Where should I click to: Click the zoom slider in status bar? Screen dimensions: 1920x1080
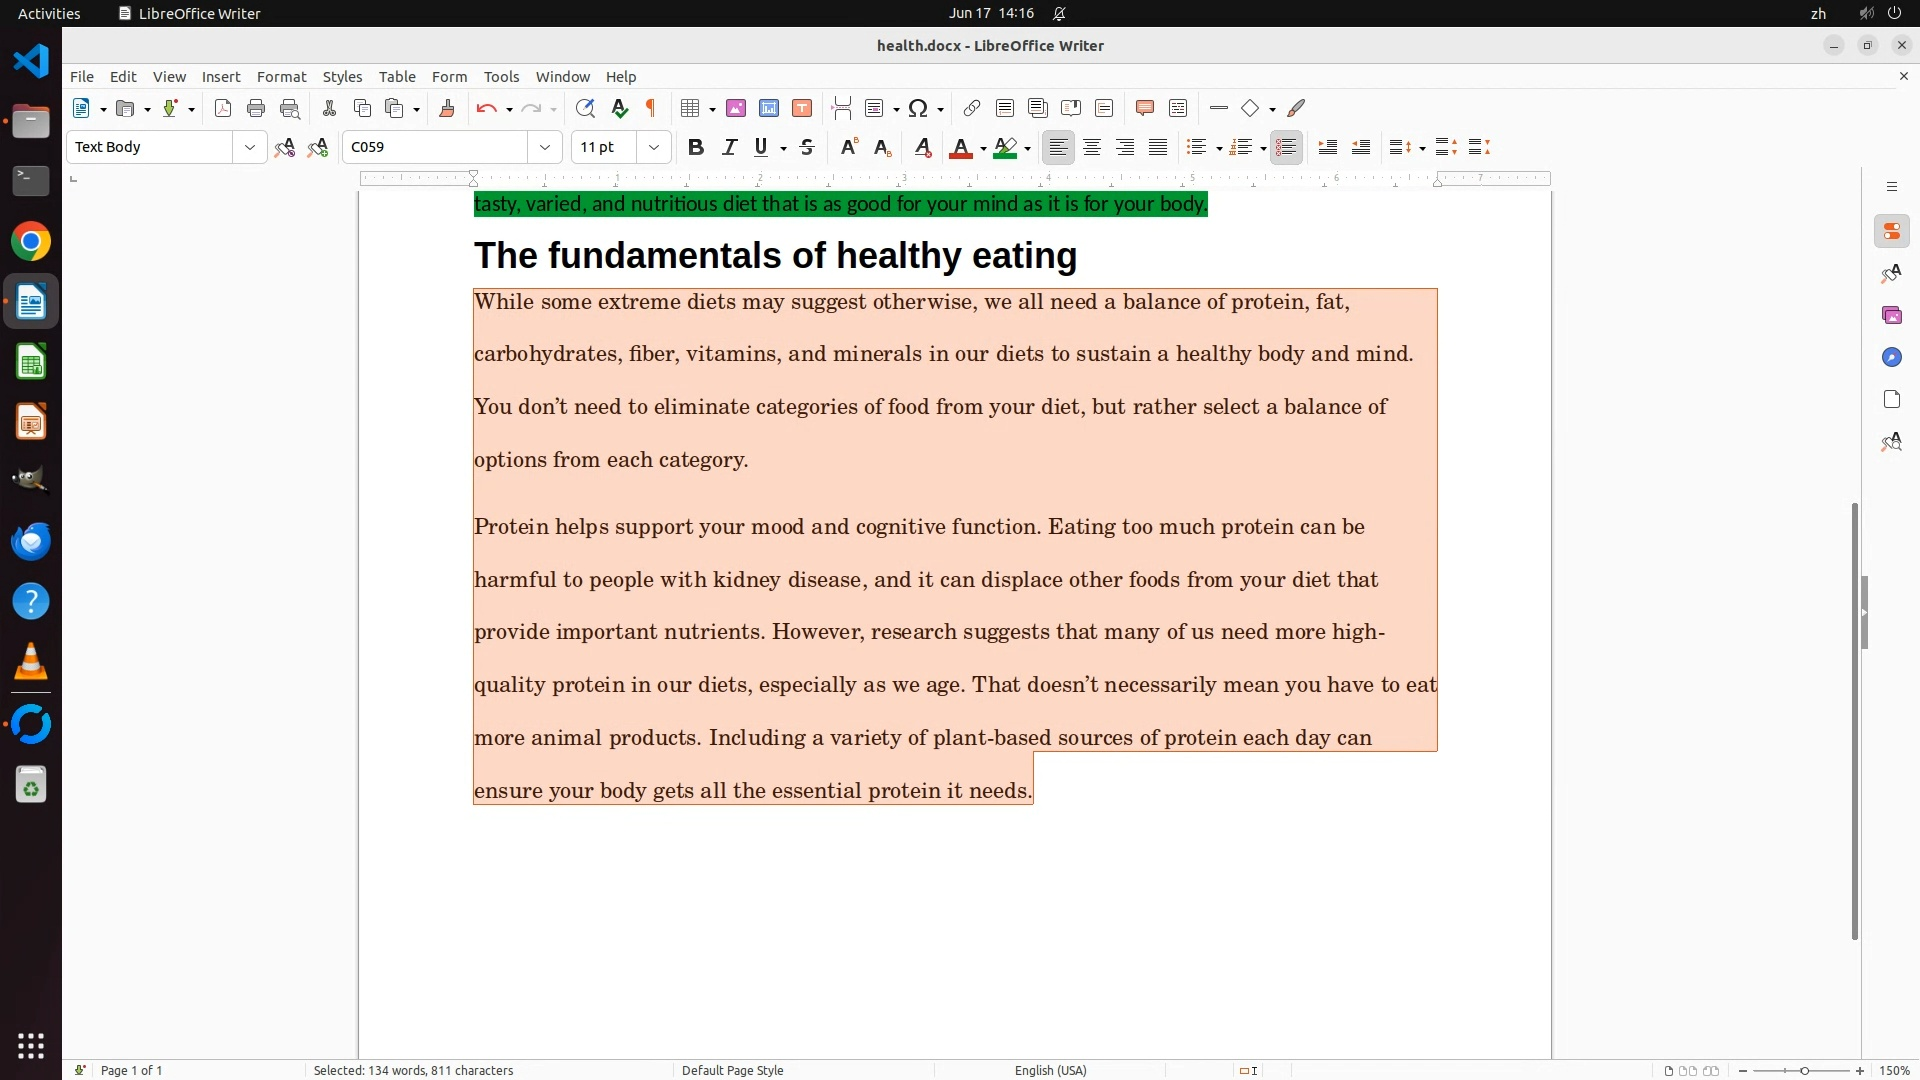click(x=1804, y=1071)
